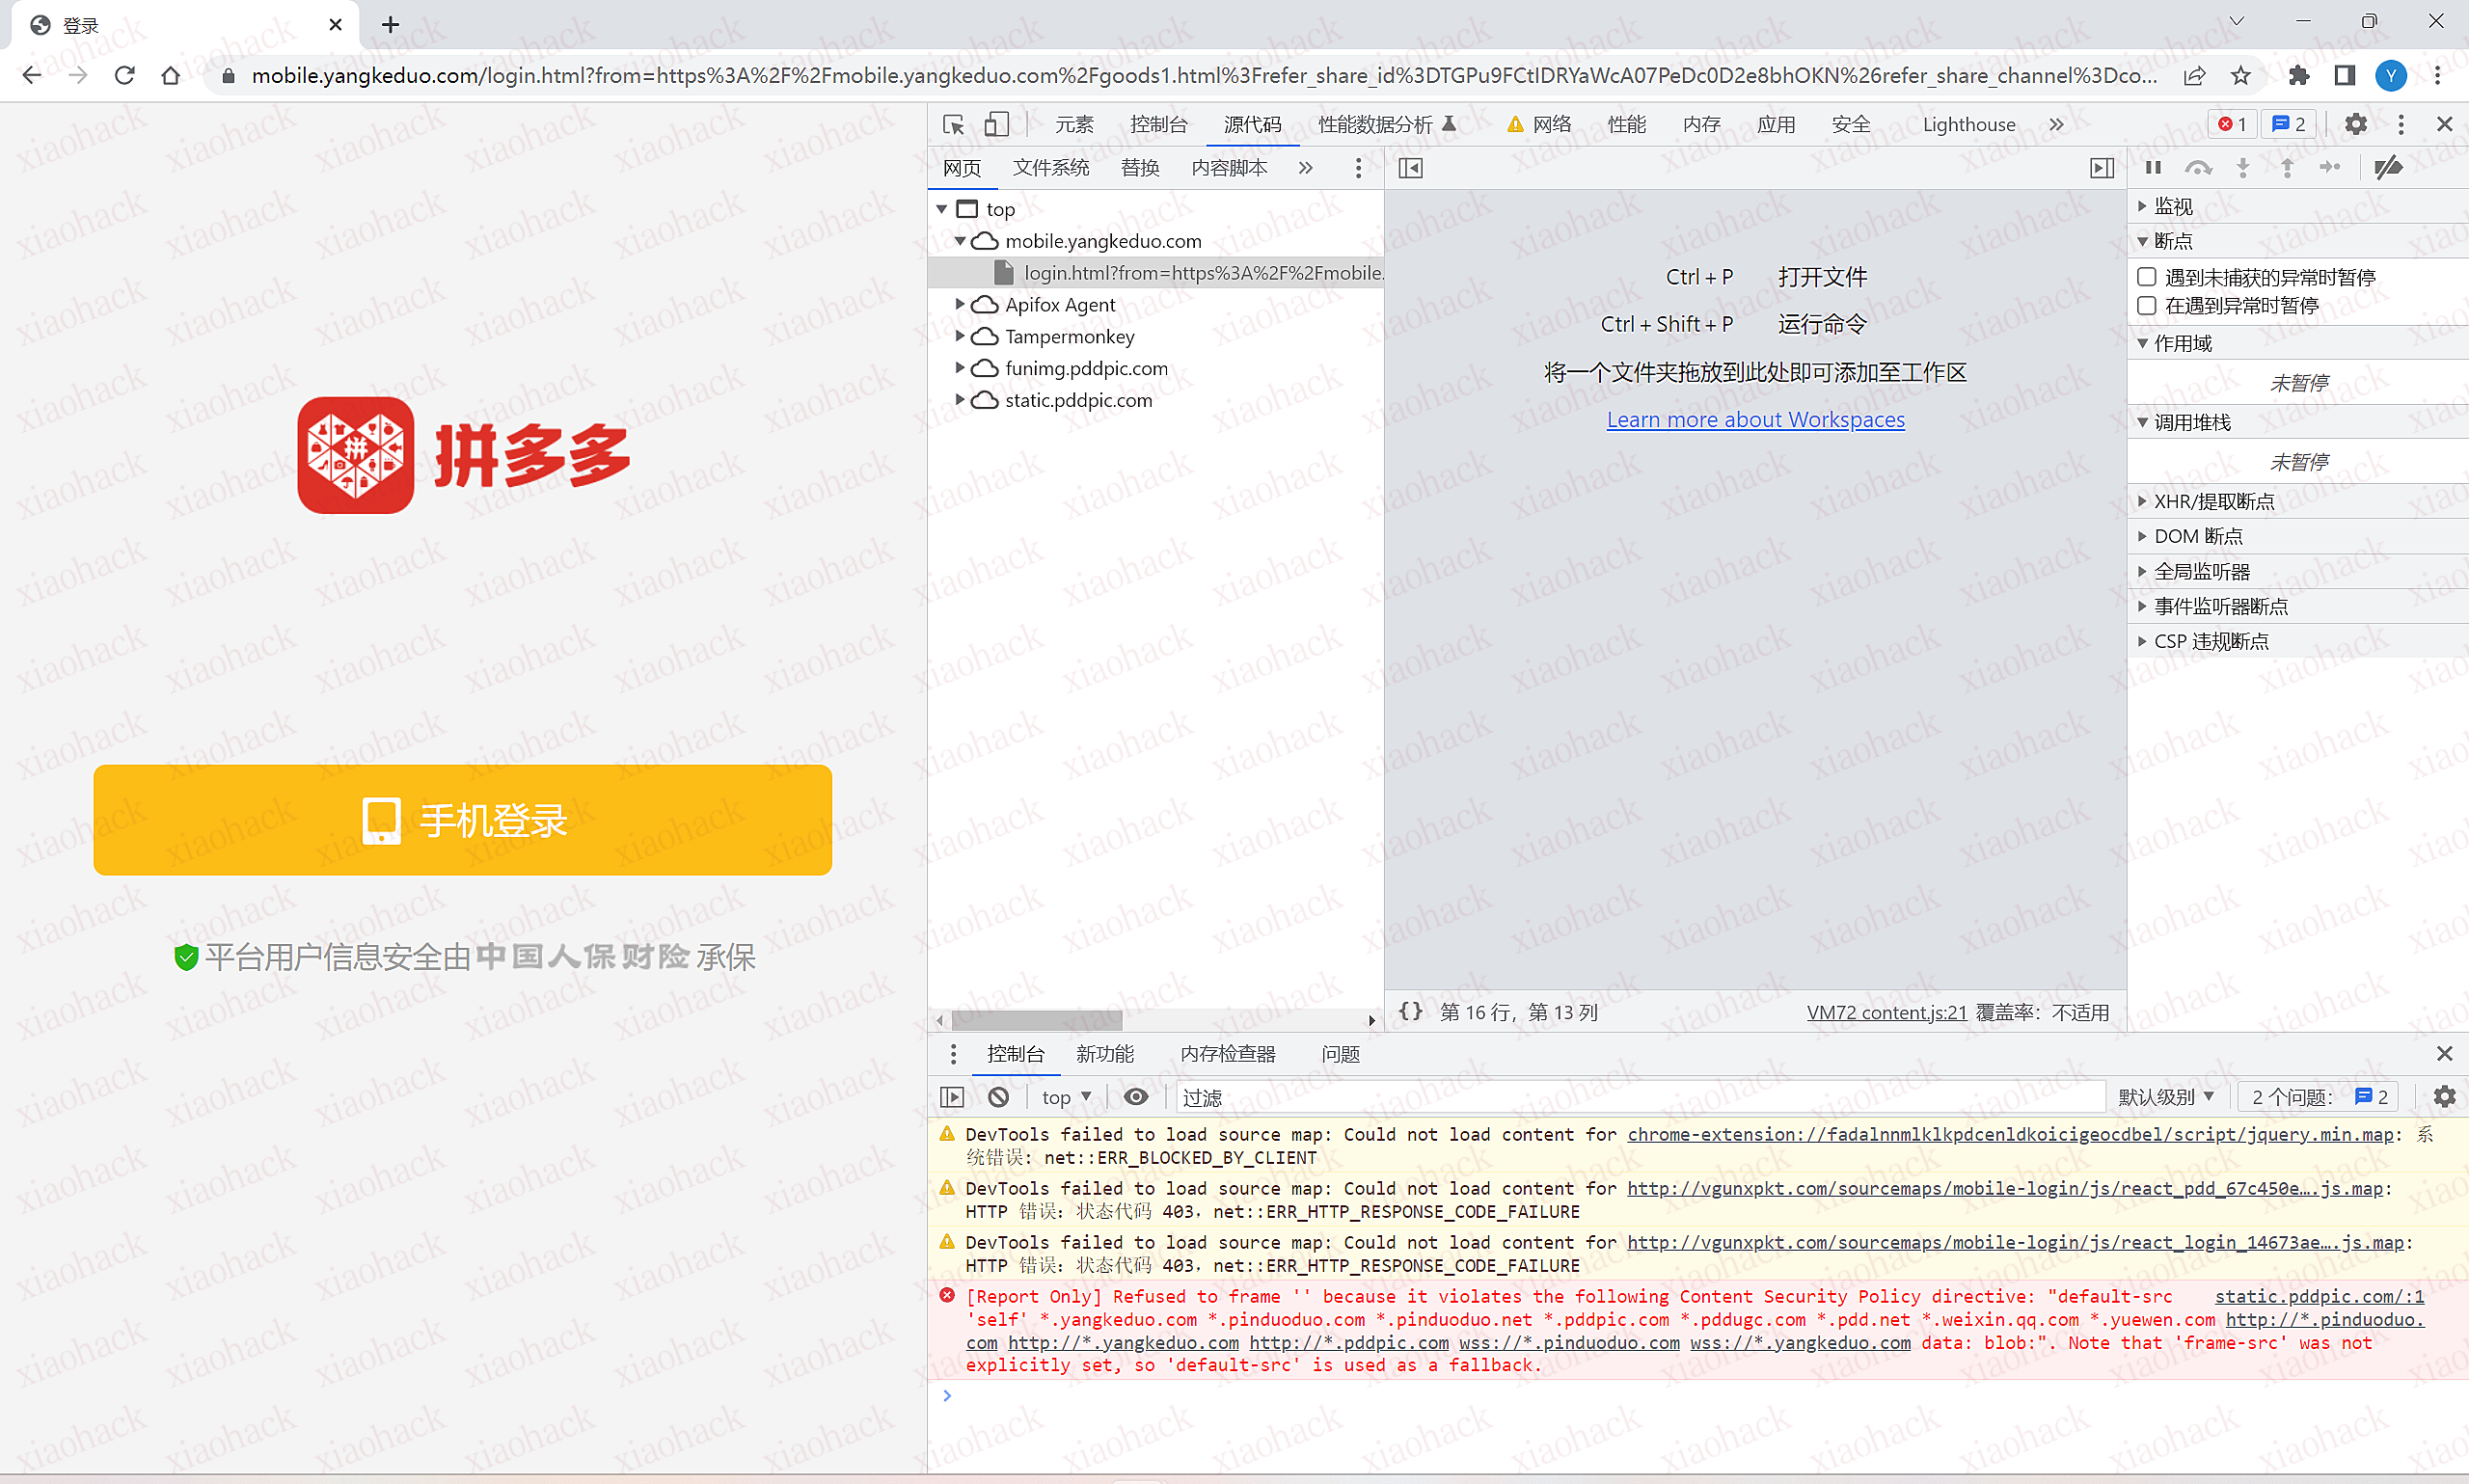Switch to the 网络 Network tab
Viewport: 2469px width, 1484px height.
(x=1551, y=124)
